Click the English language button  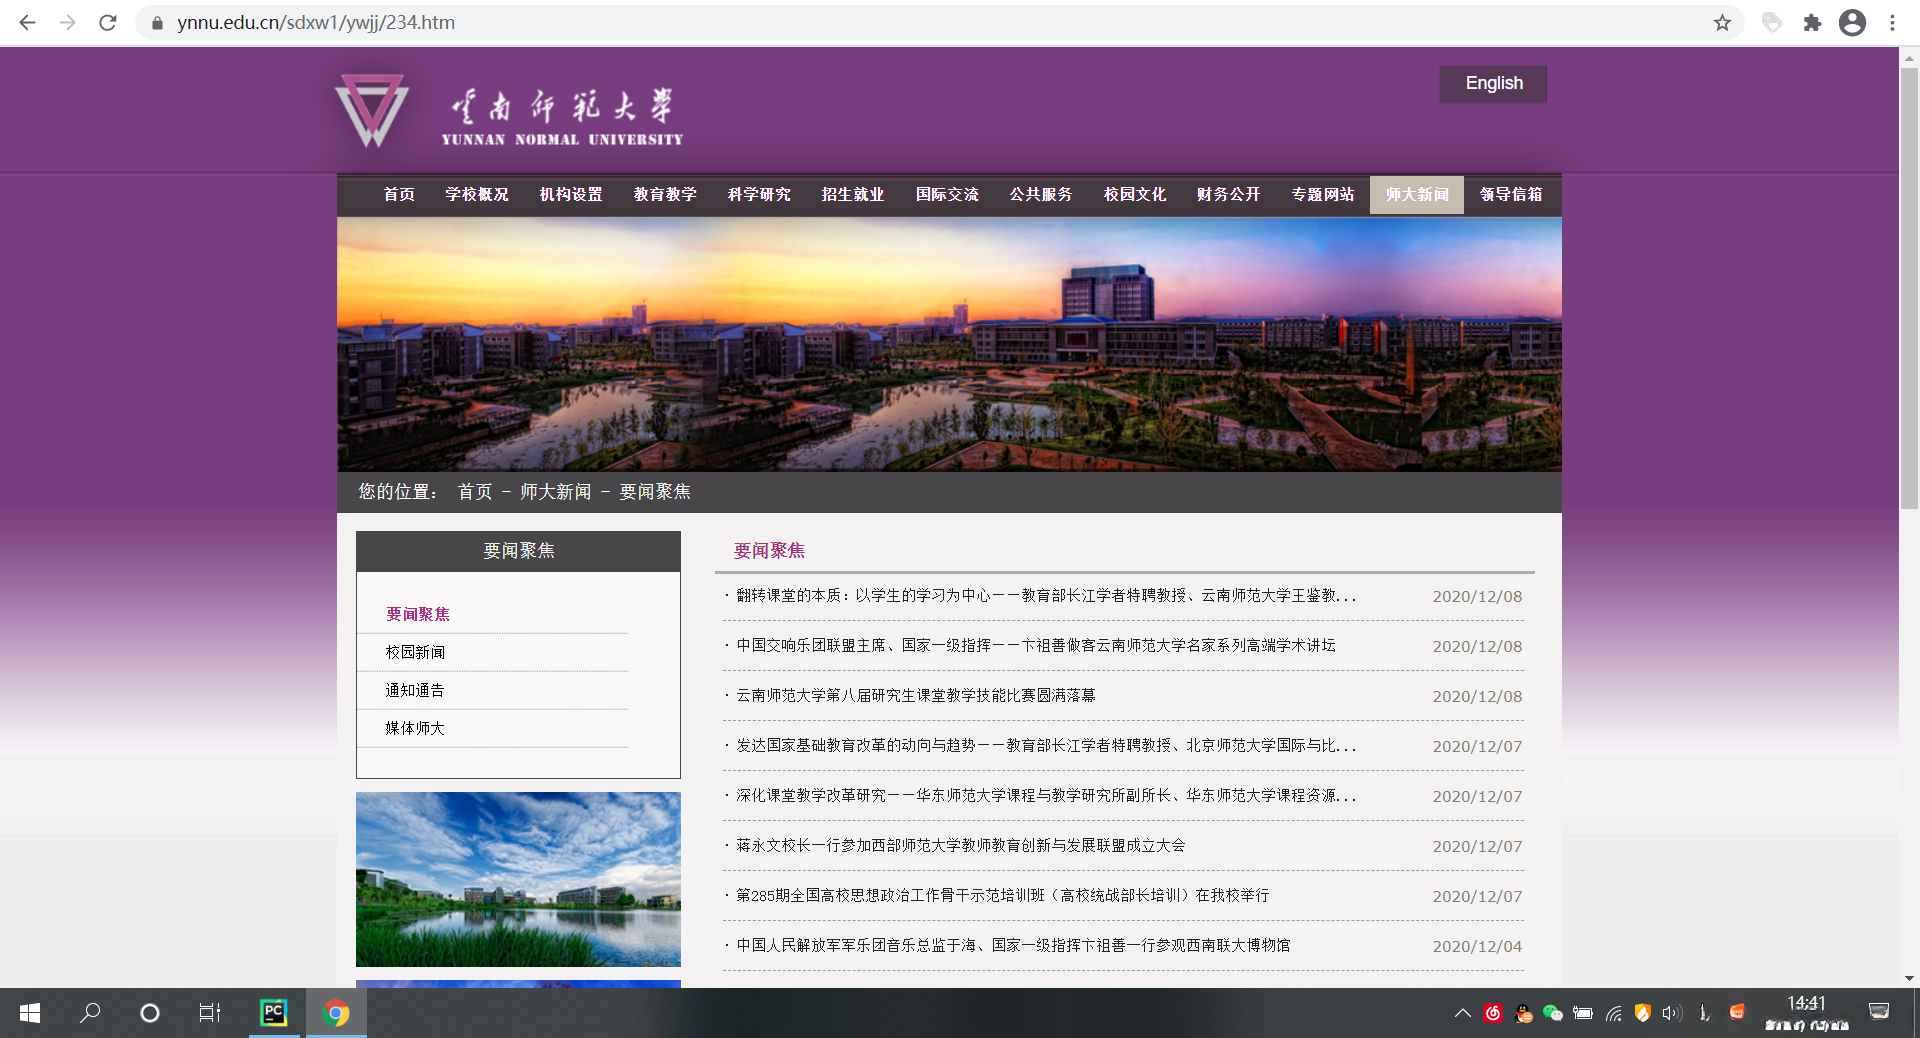[1493, 84]
